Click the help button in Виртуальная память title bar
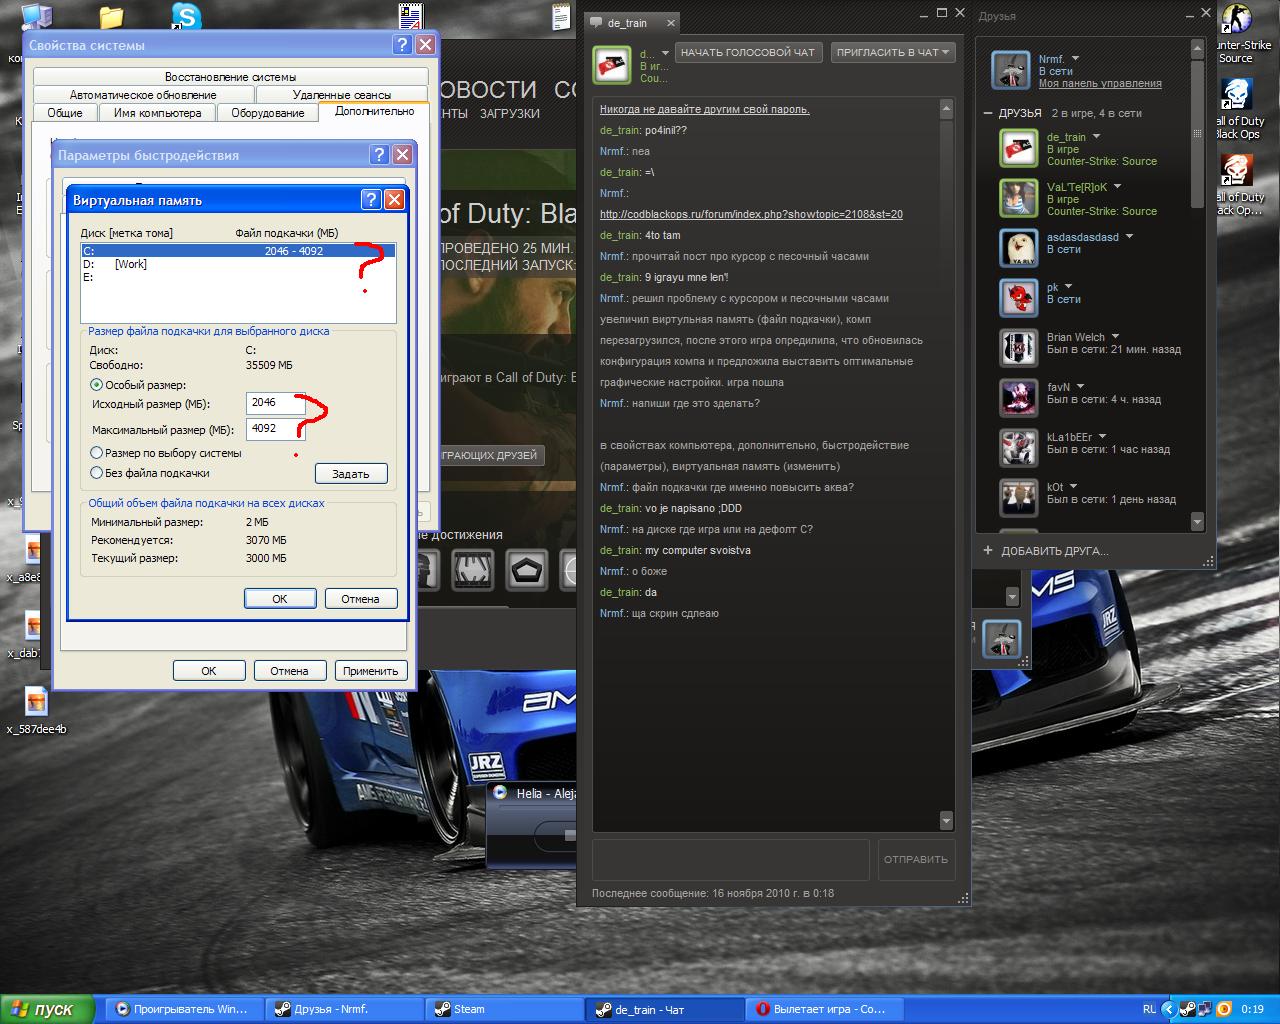The width and height of the screenshot is (1280, 1024). pos(370,199)
